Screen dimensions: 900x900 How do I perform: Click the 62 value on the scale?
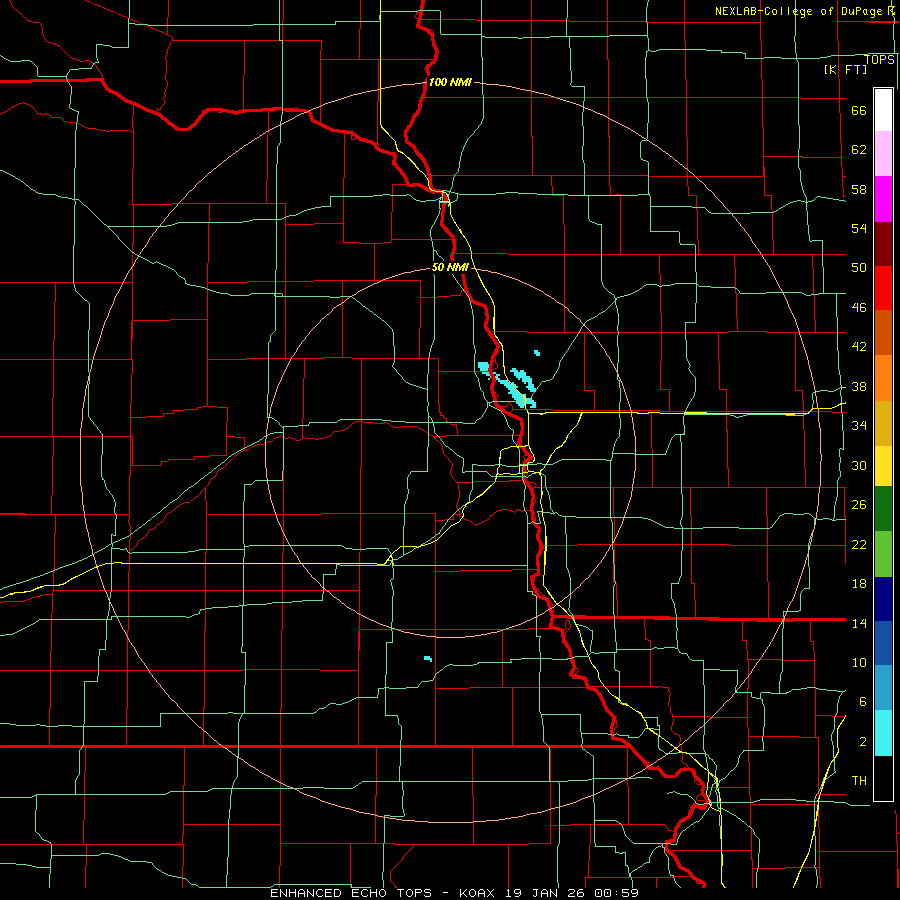pyautogui.click(x=859, y=149)
